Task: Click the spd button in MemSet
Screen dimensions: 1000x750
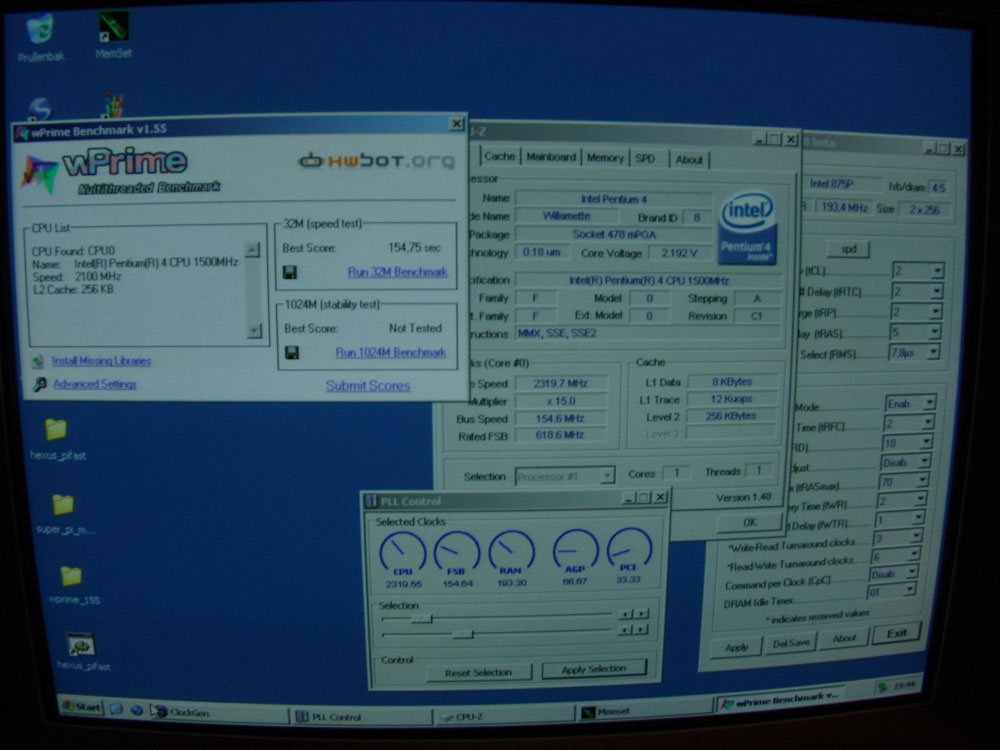Action: tap(848, 249)
